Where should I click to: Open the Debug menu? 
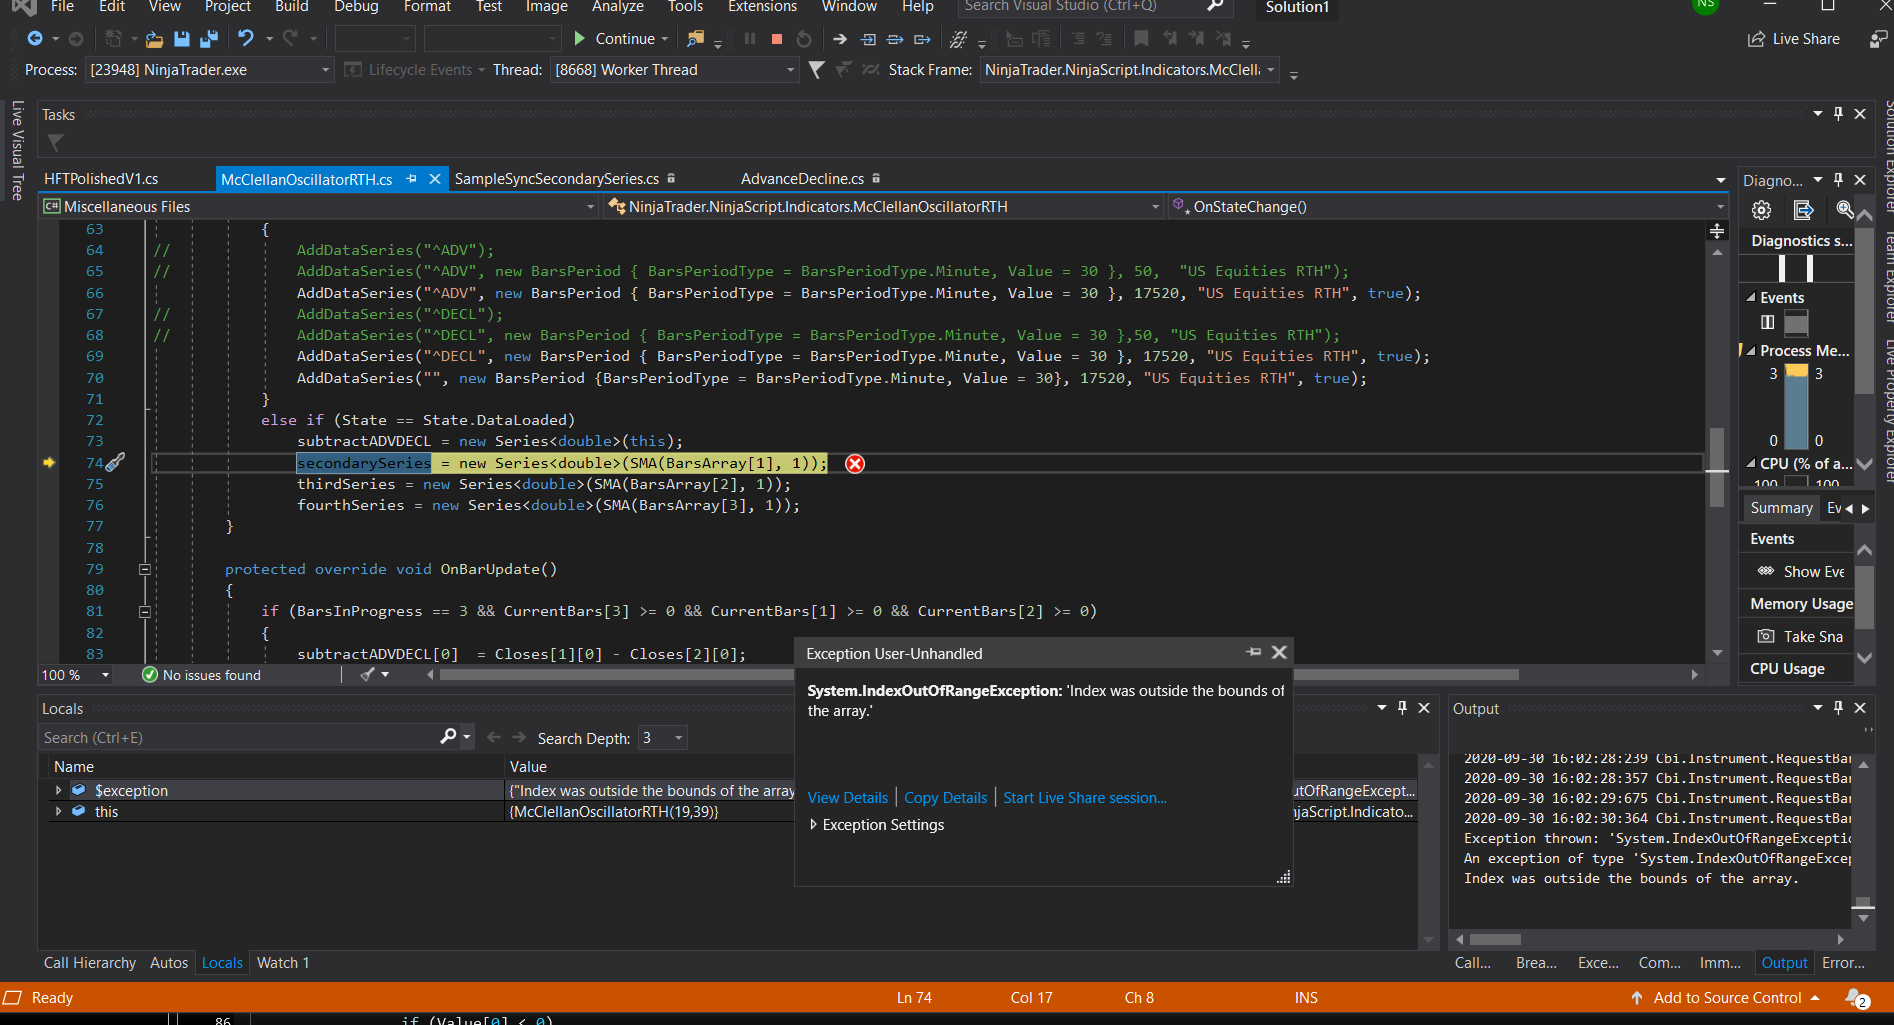click(x=356, y=7)
